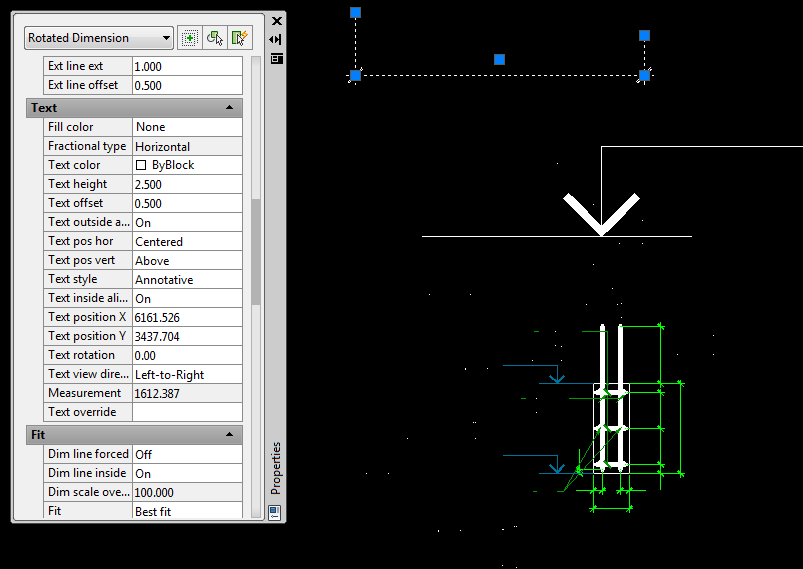Open the Rotated Dimension object type dropdown

[98, 38]
